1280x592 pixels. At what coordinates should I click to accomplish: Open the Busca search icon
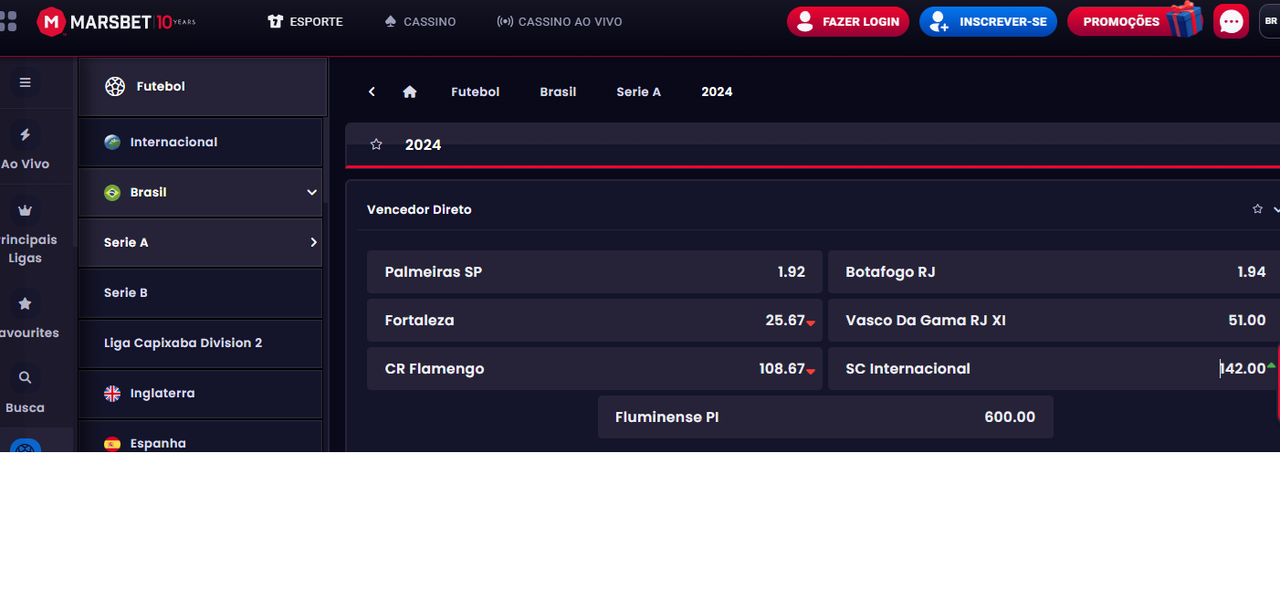pyautogui.click(x=25, y=378)
